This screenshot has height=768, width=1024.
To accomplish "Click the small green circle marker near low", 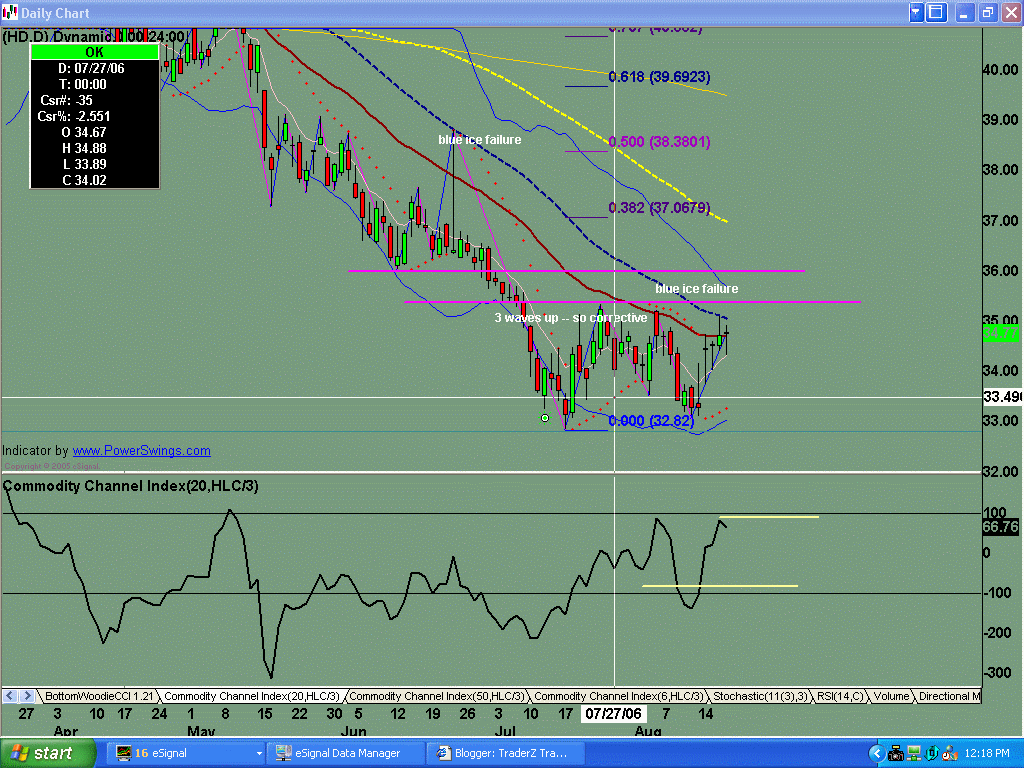I will tap(545, 418).
